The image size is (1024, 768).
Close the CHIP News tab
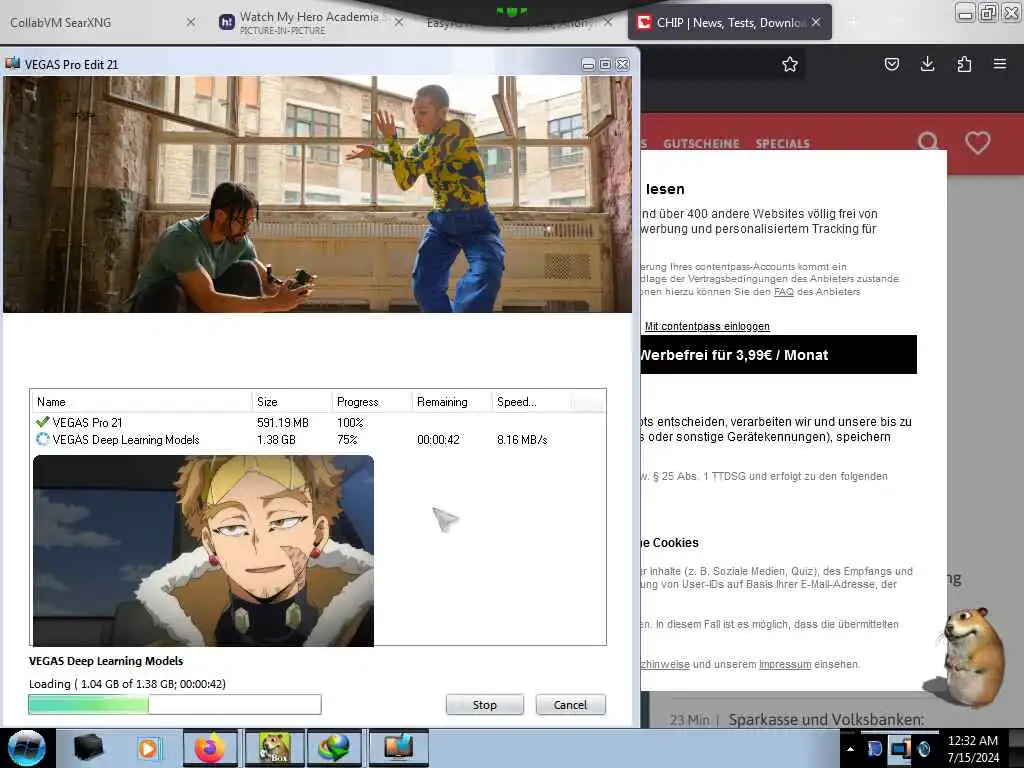[816, 22]
